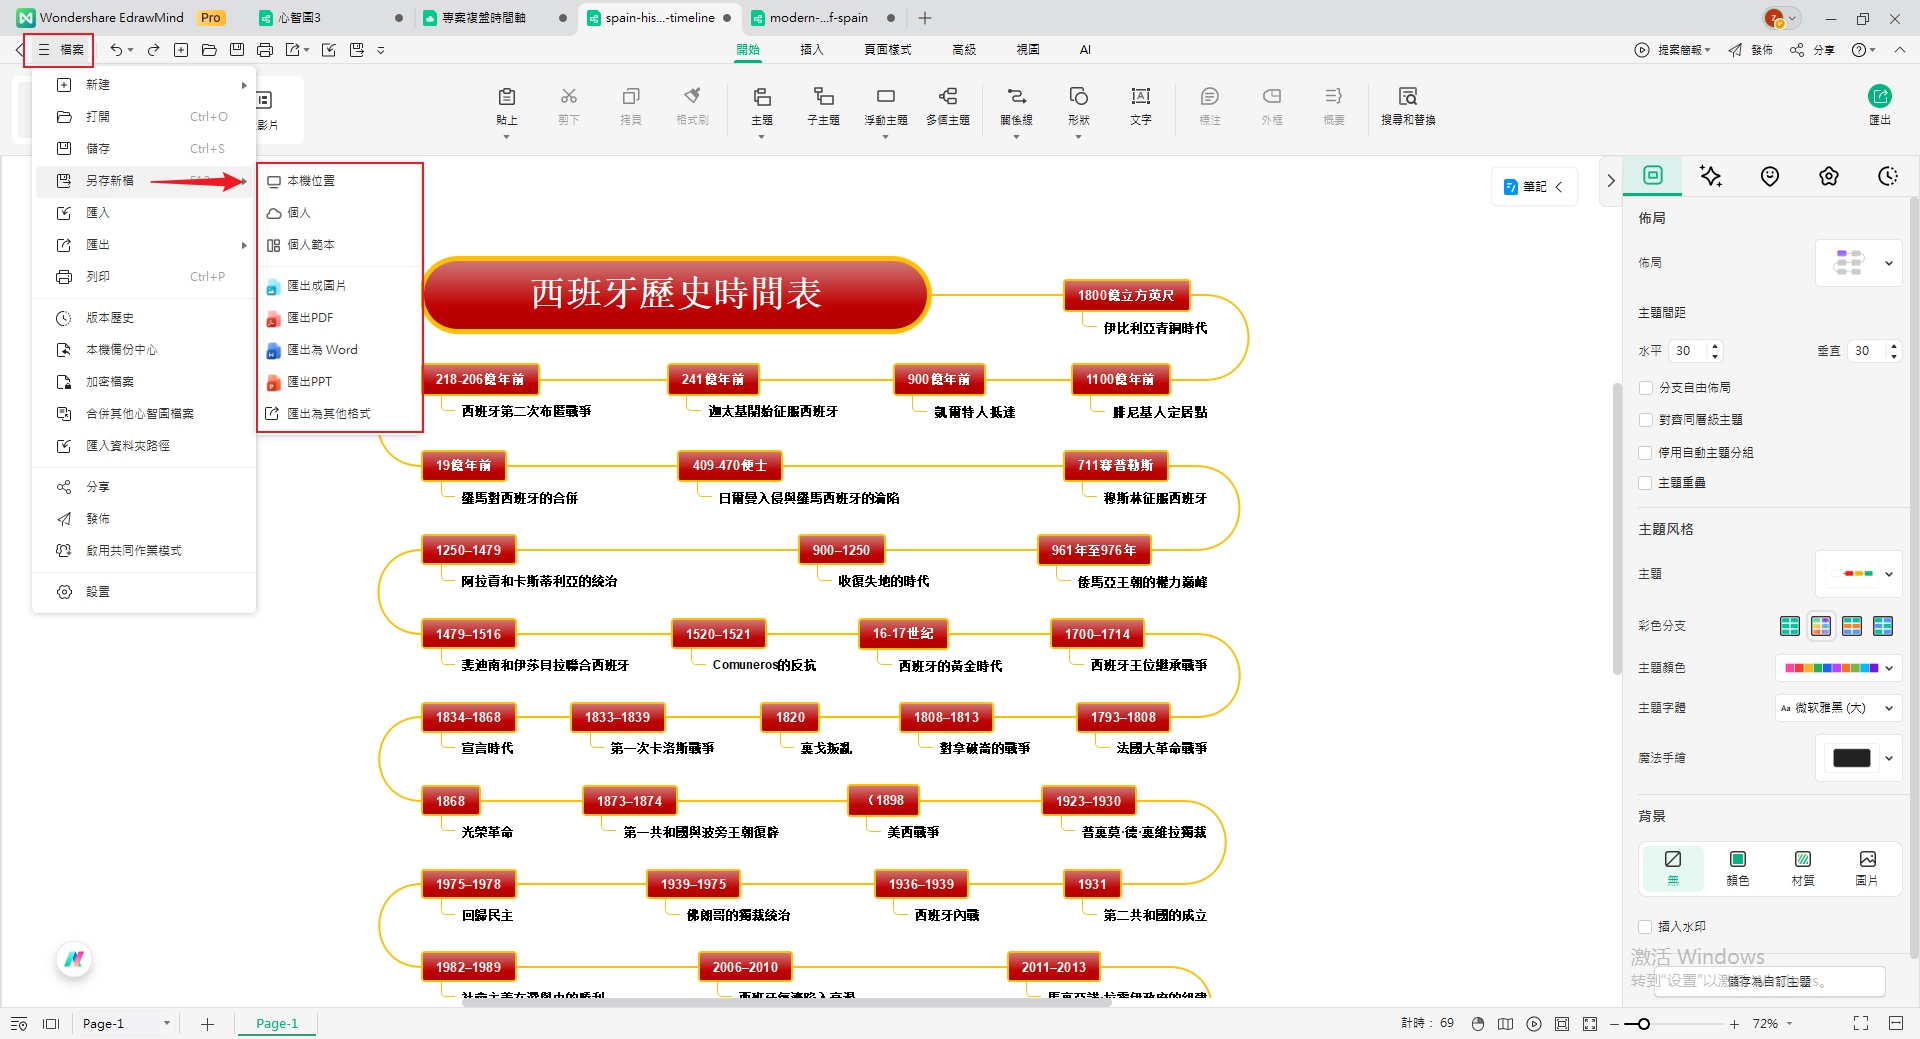Open the 主題顏色 color palette dropdown
1920x1039 pixels.
point(1838,668)
